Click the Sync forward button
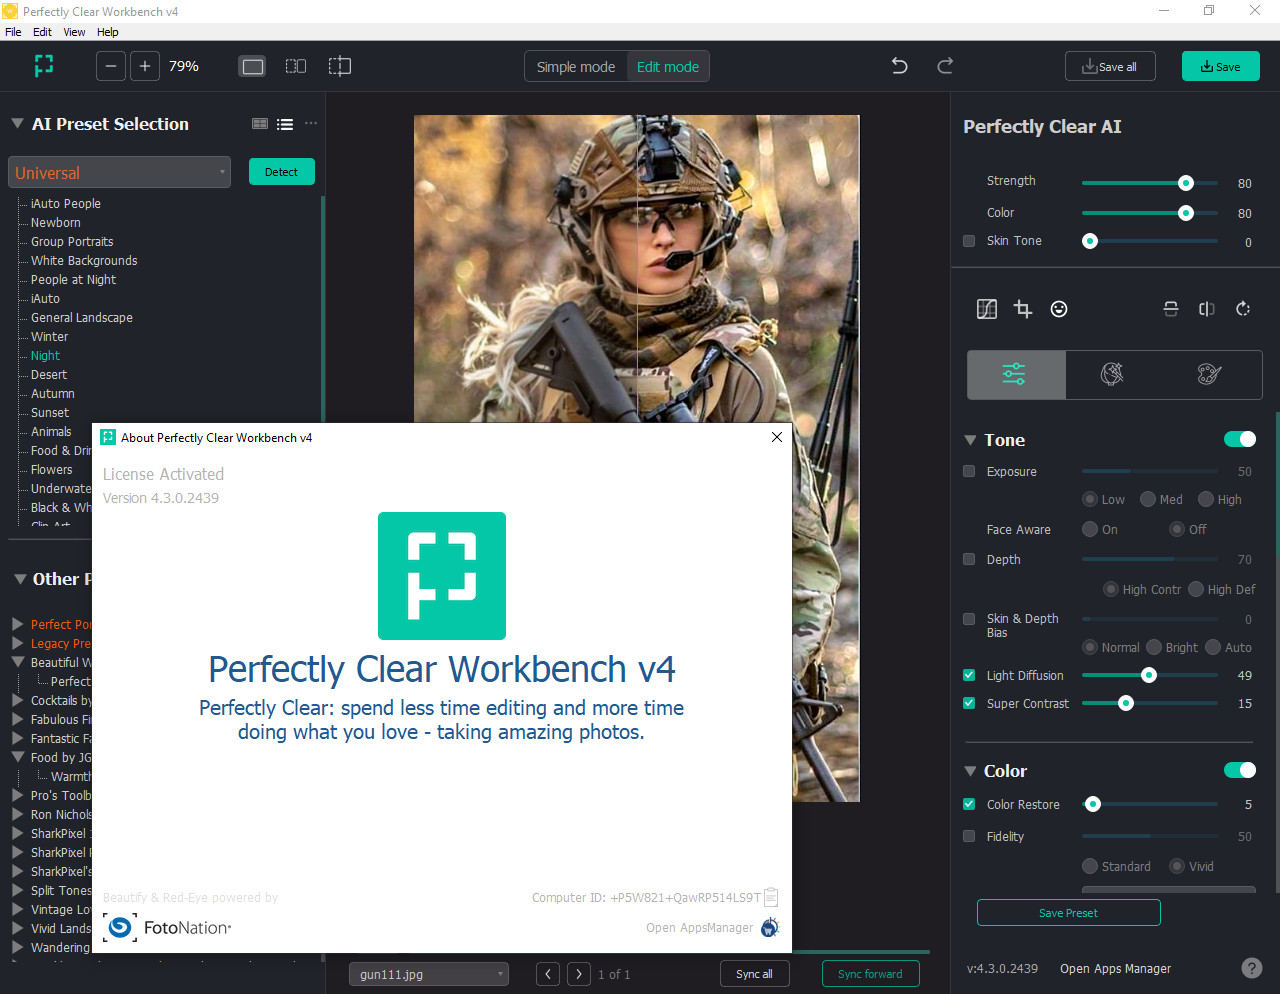 tap(870, 974)
